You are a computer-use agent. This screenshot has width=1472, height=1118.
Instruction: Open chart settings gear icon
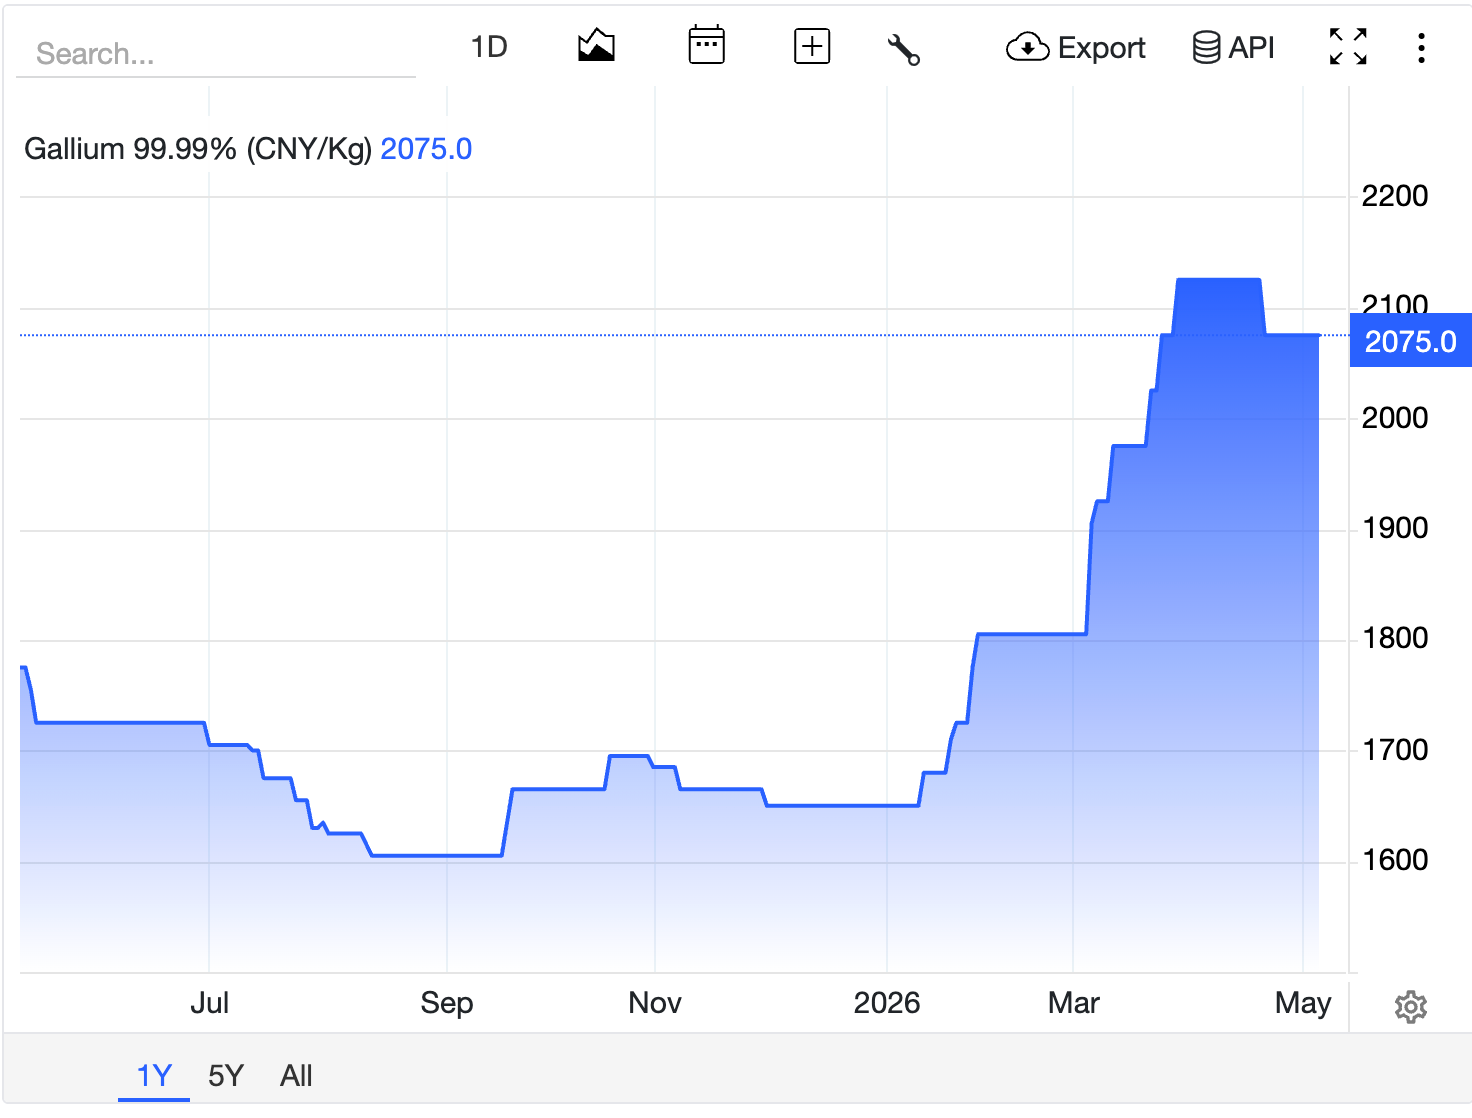click(1410, 1007)
